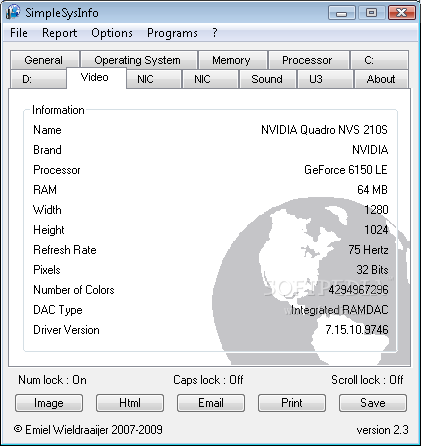Click the value NVIDIA Quadro NVS 210S
421x446 pixels.
point(324,130)
